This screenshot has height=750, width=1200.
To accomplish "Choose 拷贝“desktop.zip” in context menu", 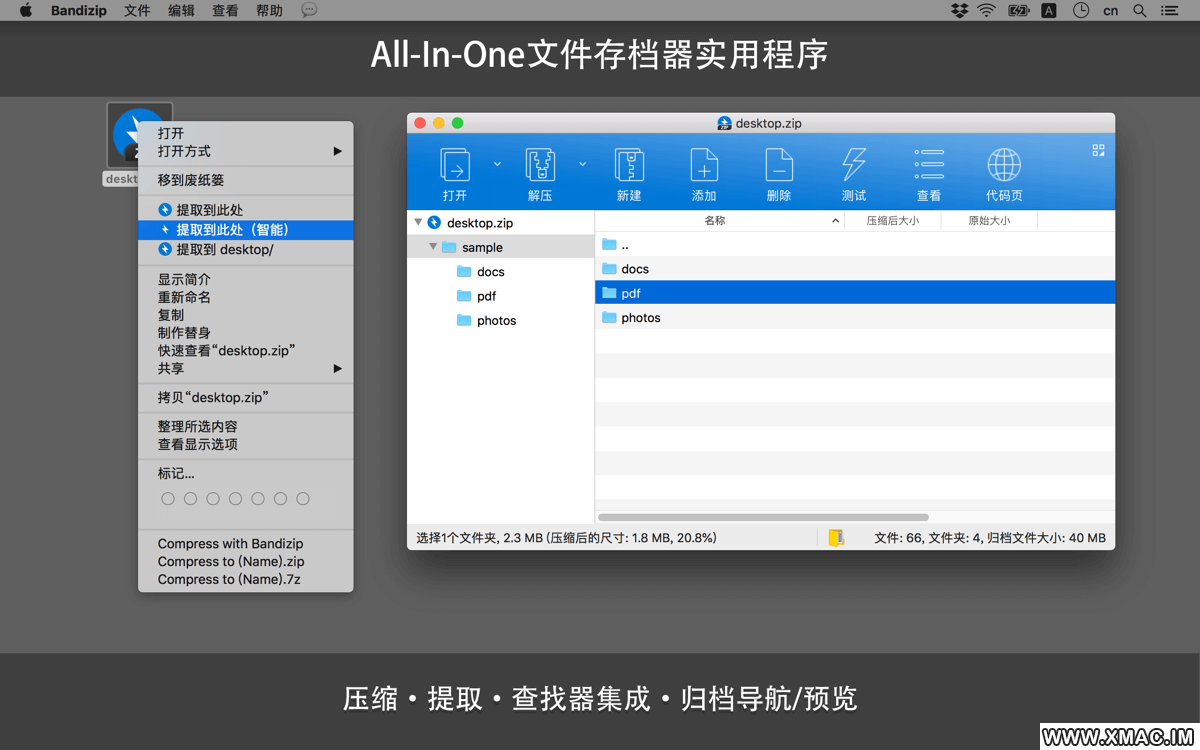I will 246,397.
